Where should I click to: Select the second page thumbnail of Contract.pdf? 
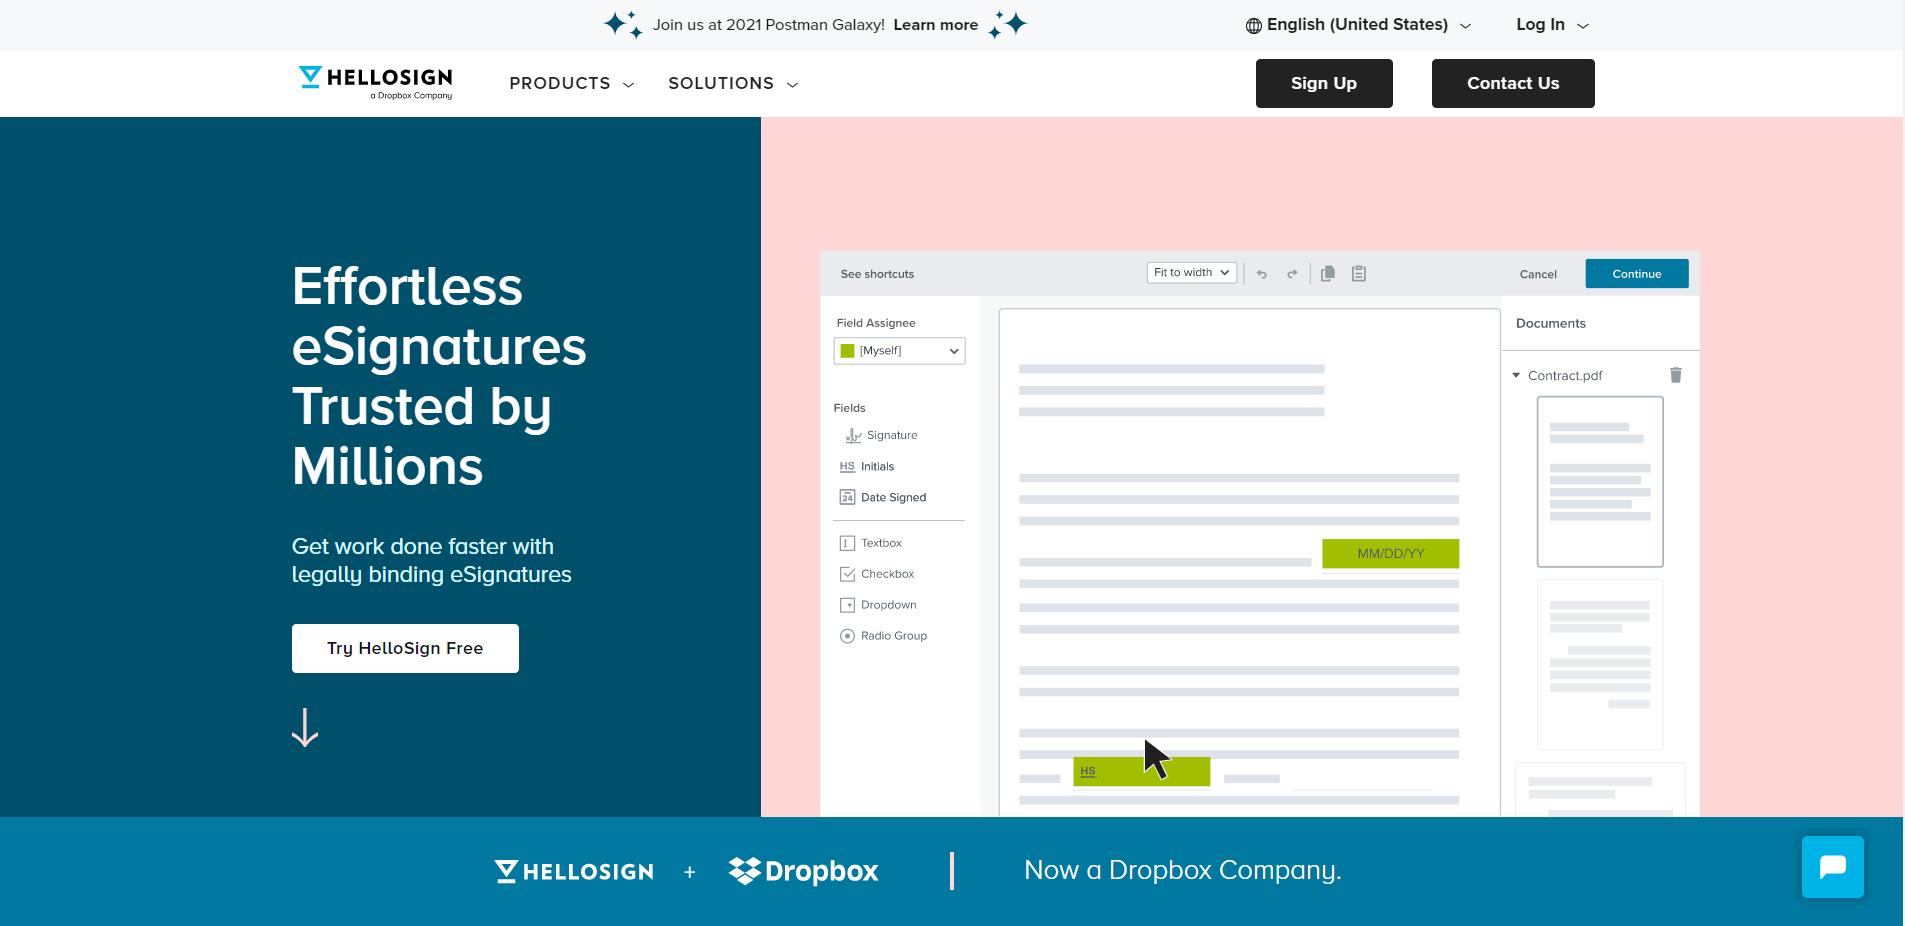(x=1600, y=665)
